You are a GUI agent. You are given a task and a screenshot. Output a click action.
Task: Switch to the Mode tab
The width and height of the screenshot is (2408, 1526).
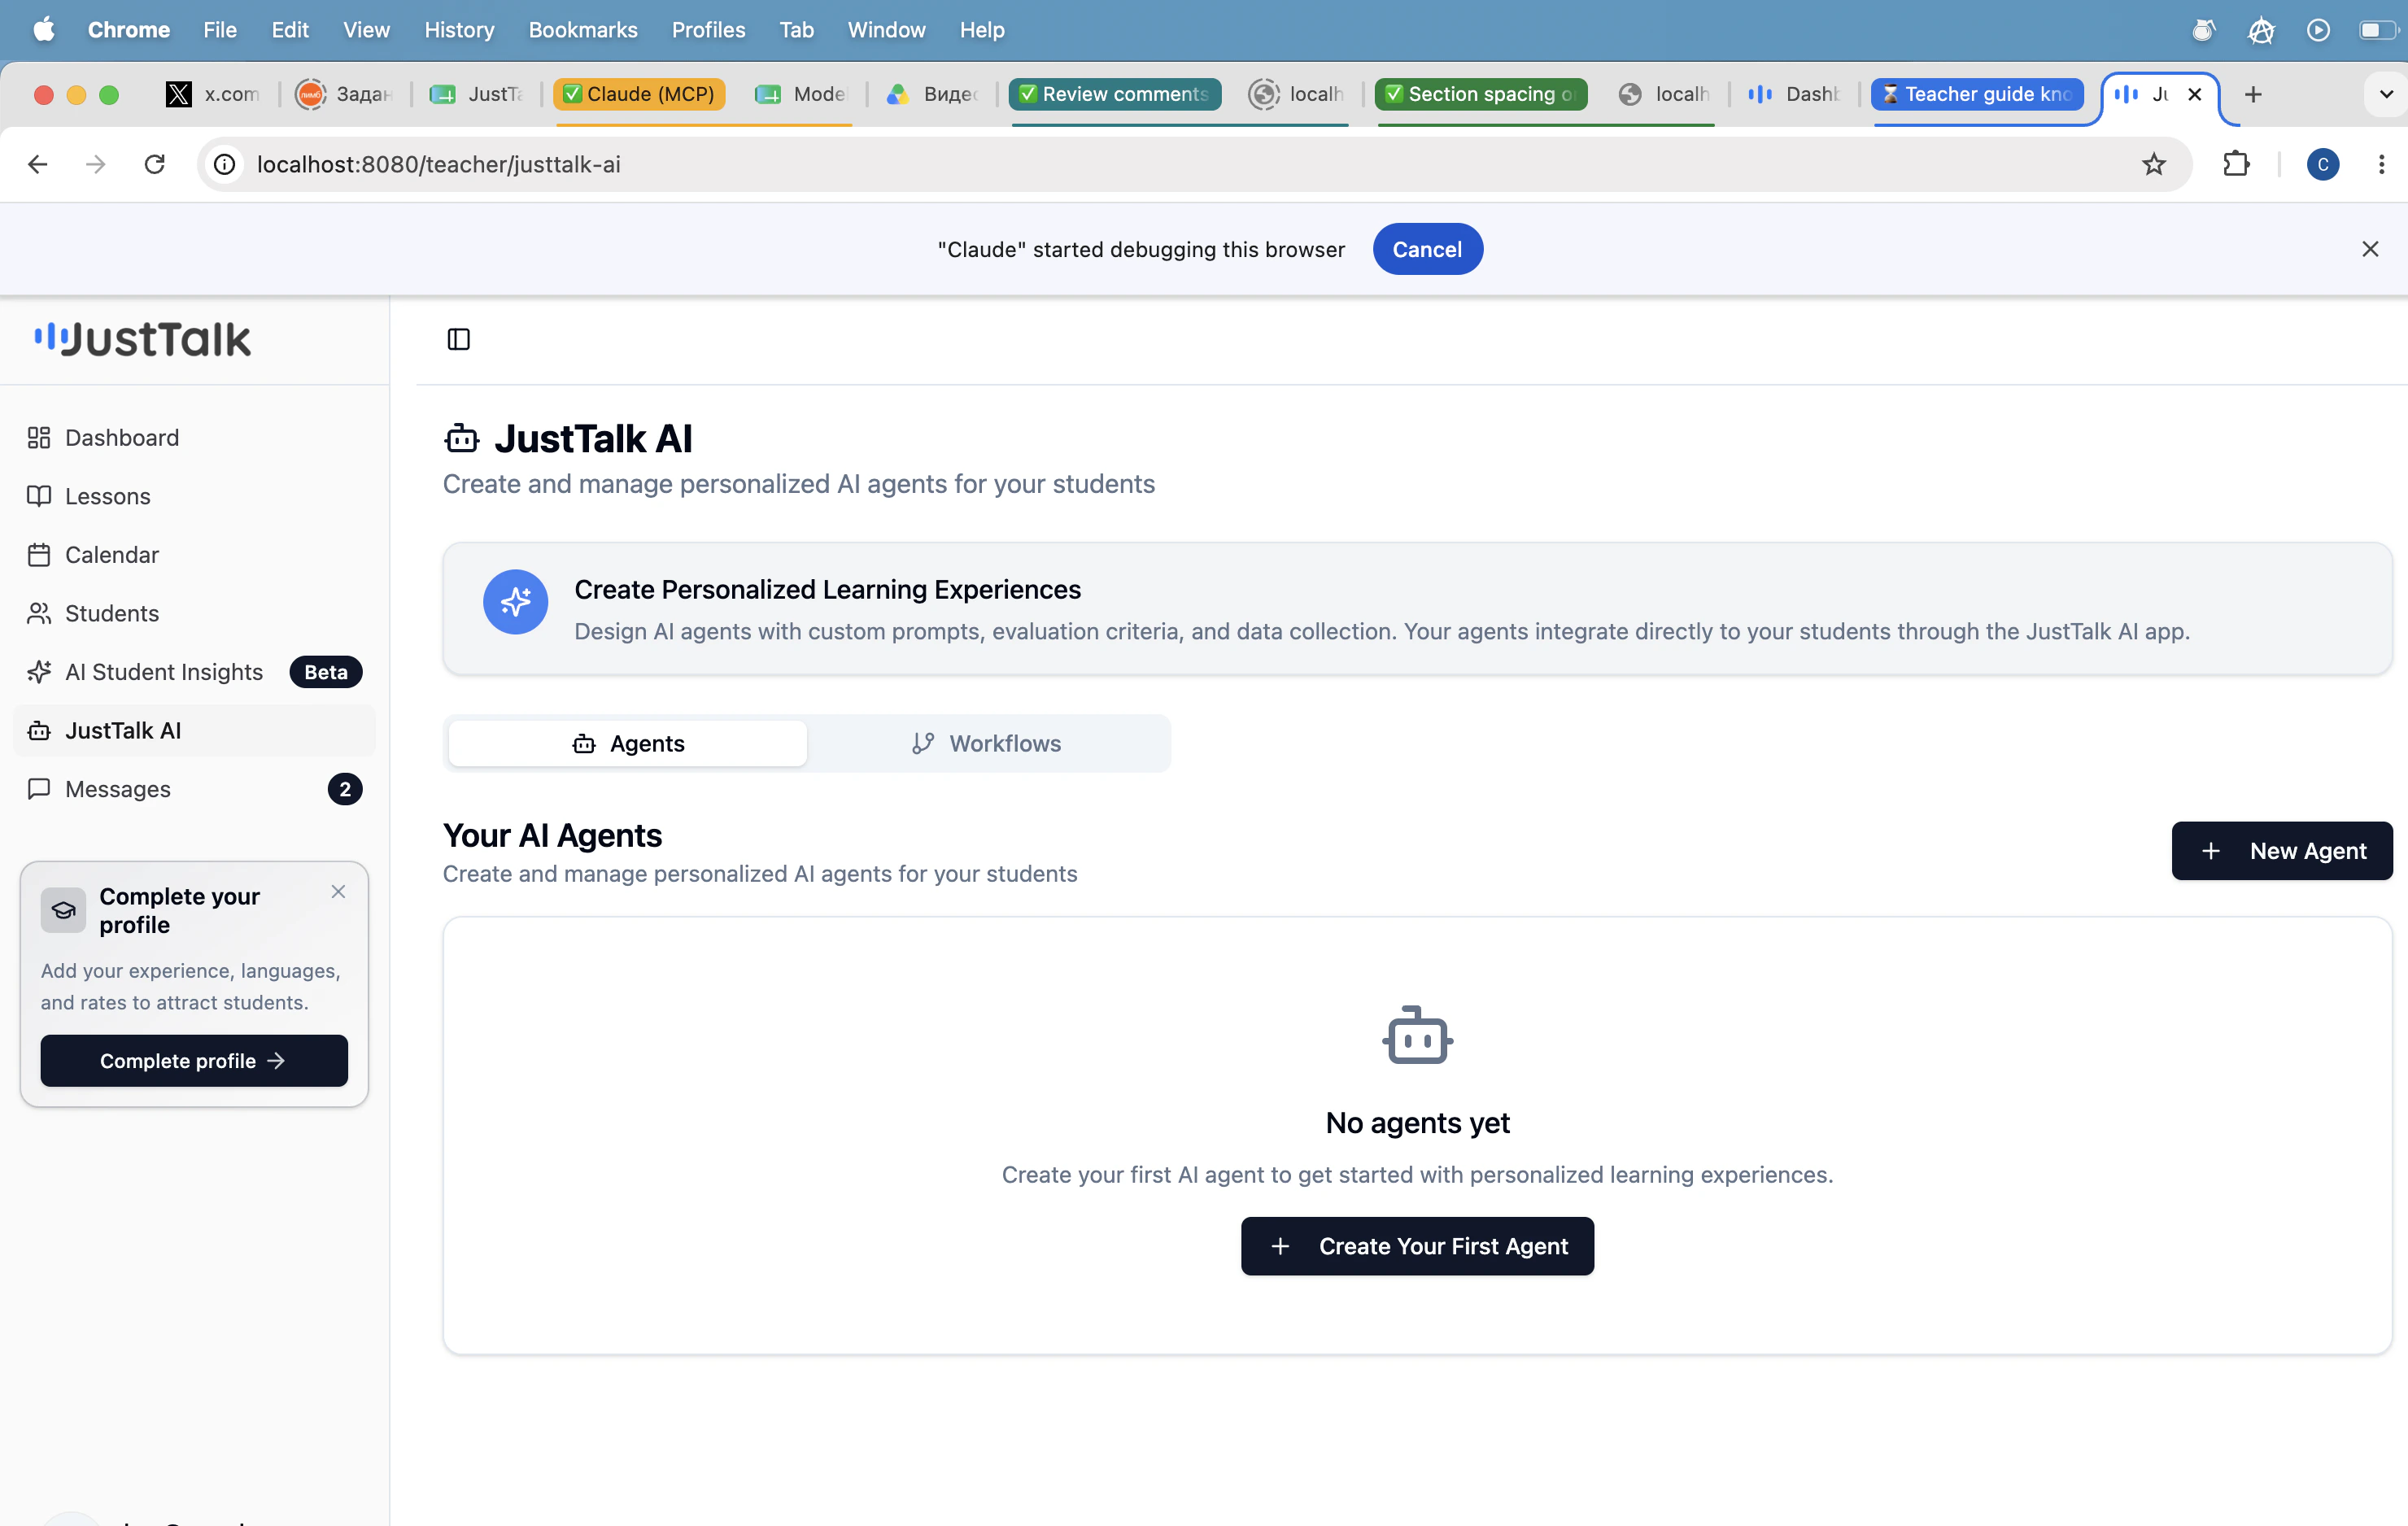click(x=802, y=94)
